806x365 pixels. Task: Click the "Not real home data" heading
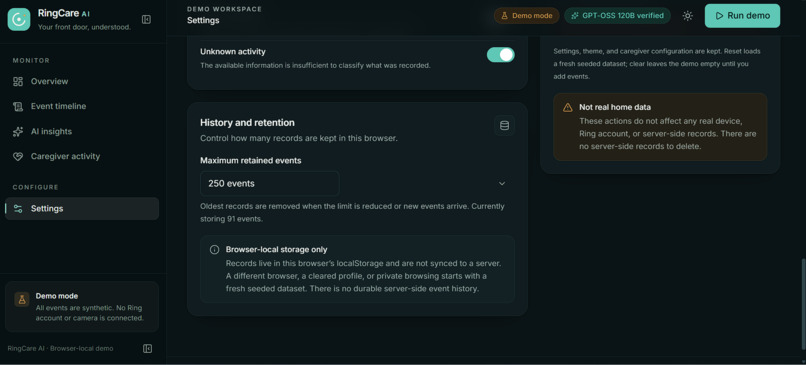pos(615,107)
